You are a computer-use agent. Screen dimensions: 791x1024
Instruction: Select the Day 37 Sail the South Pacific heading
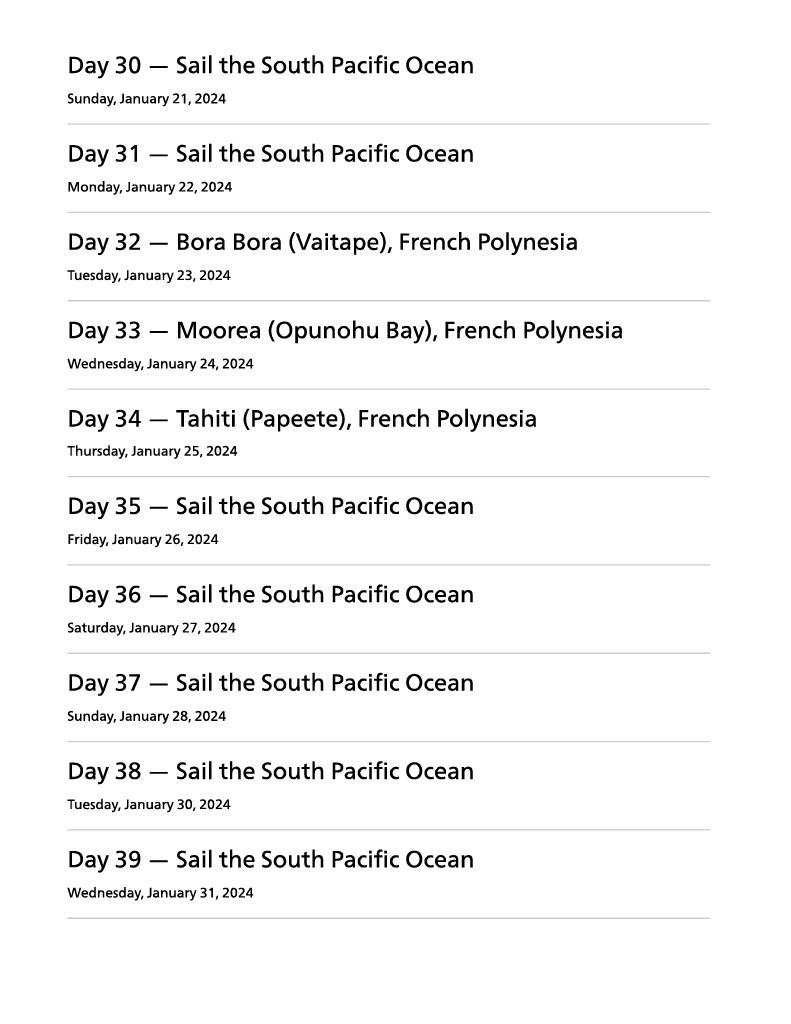pyautogui.click(x=270, y=683)
